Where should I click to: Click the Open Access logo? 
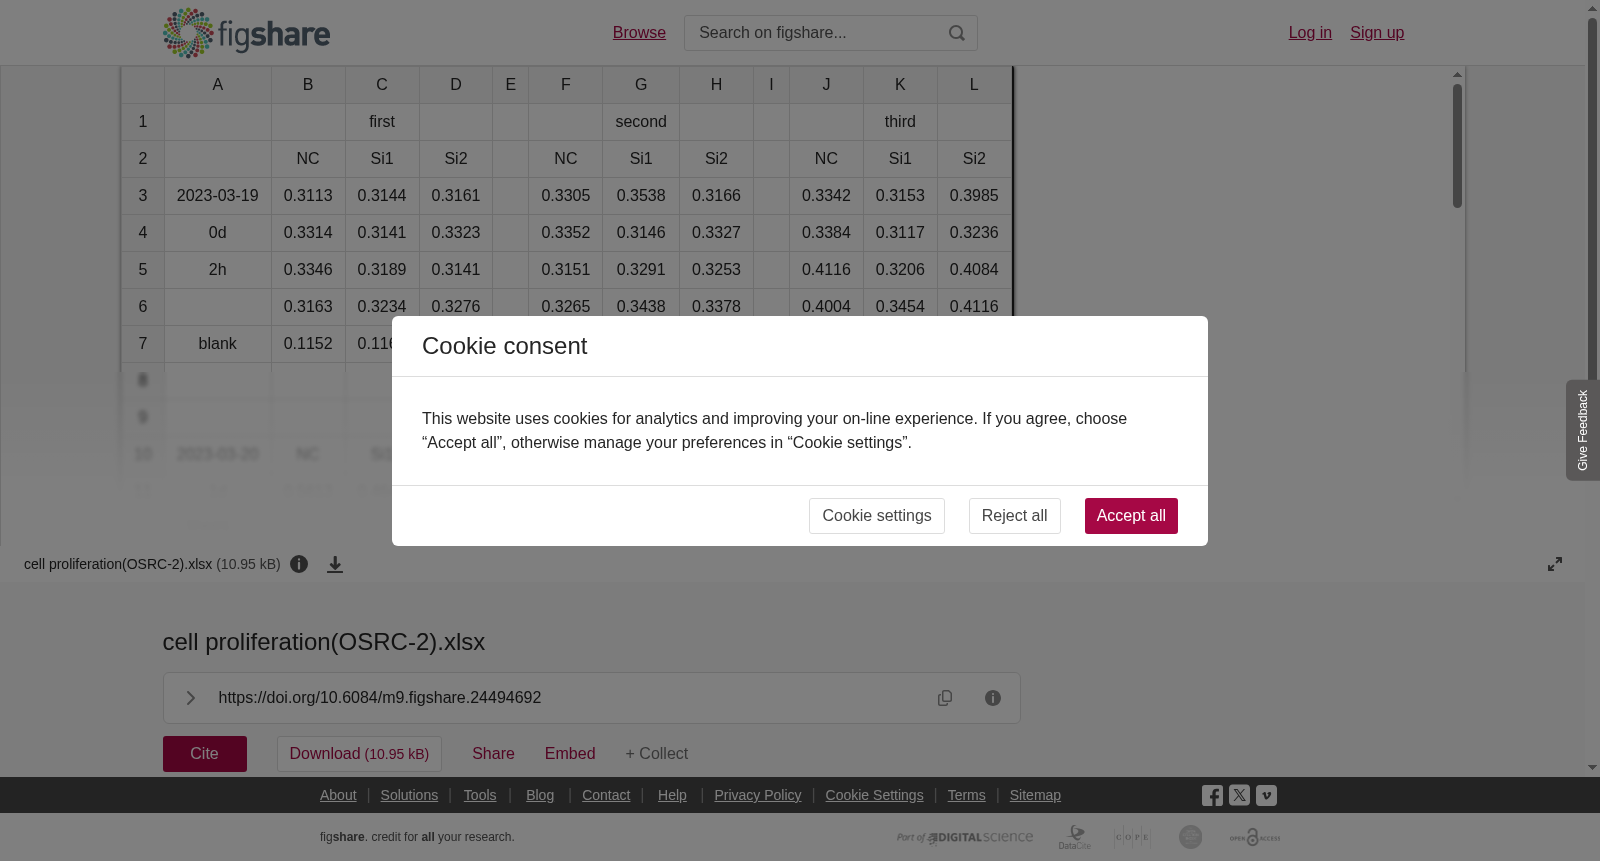point(1255,837)
